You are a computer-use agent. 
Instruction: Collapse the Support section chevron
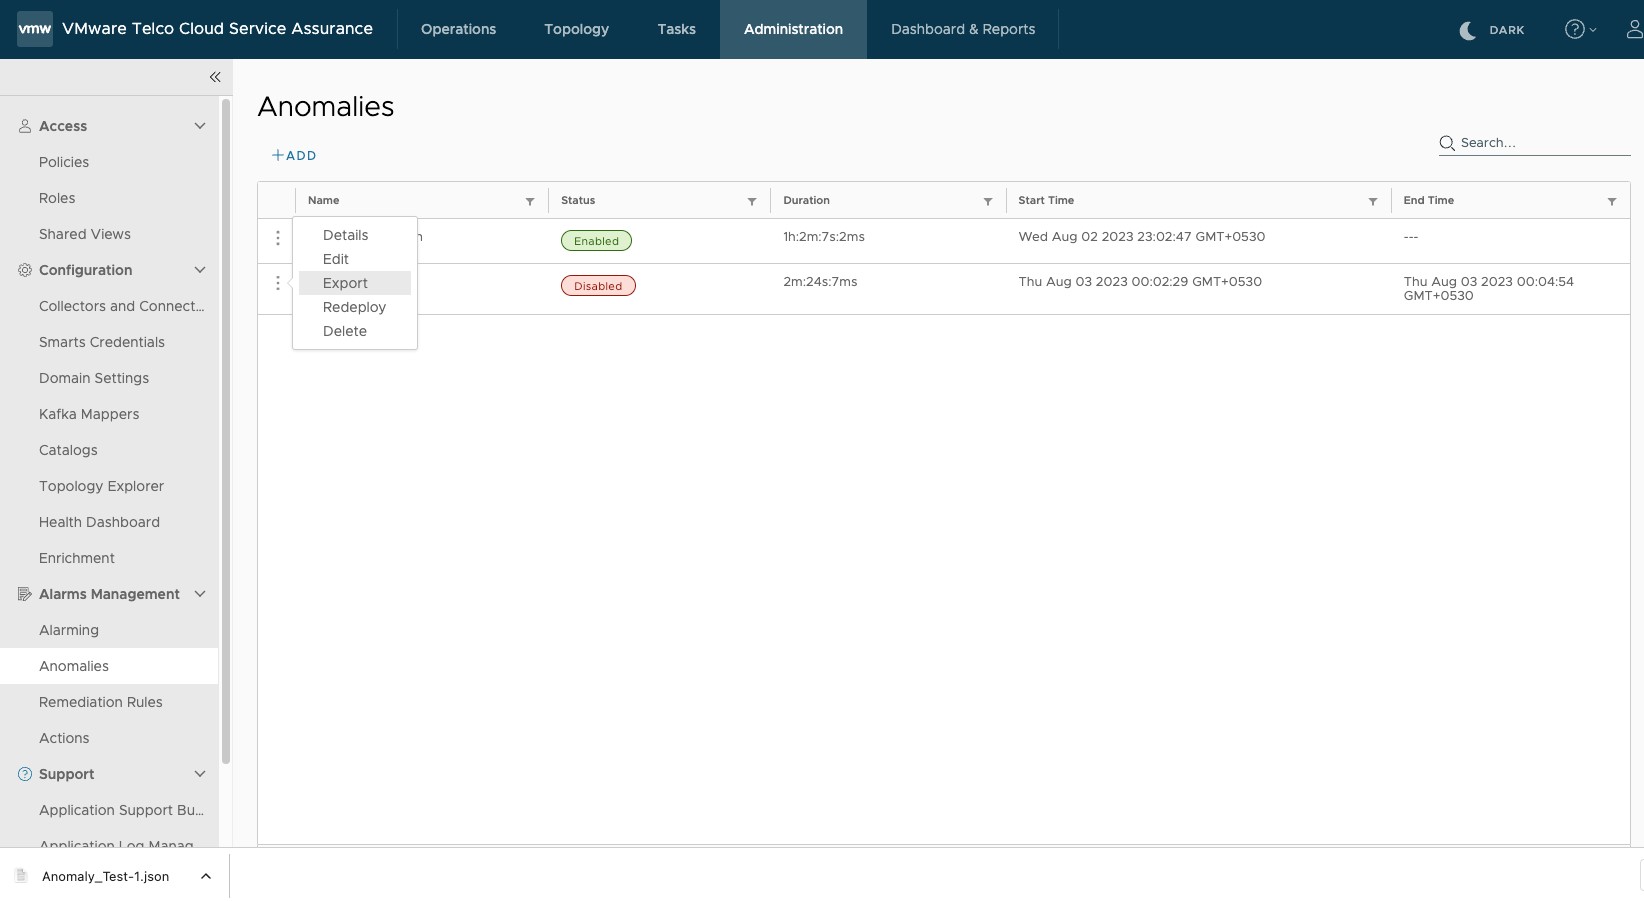(200, 774)
